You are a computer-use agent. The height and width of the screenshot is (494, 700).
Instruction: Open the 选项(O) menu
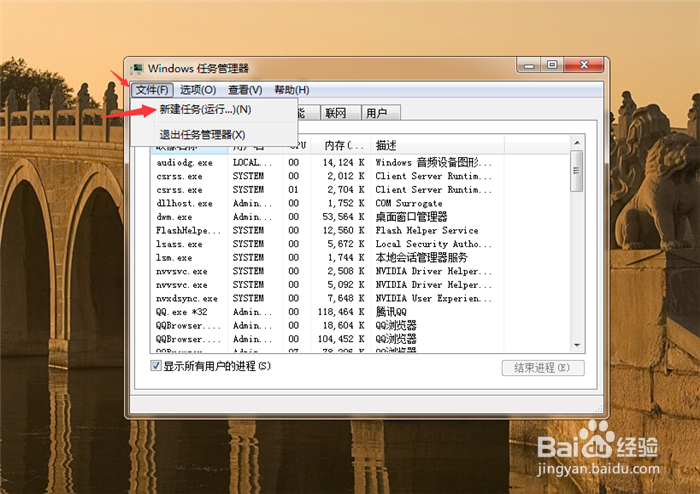pos(198,90)
